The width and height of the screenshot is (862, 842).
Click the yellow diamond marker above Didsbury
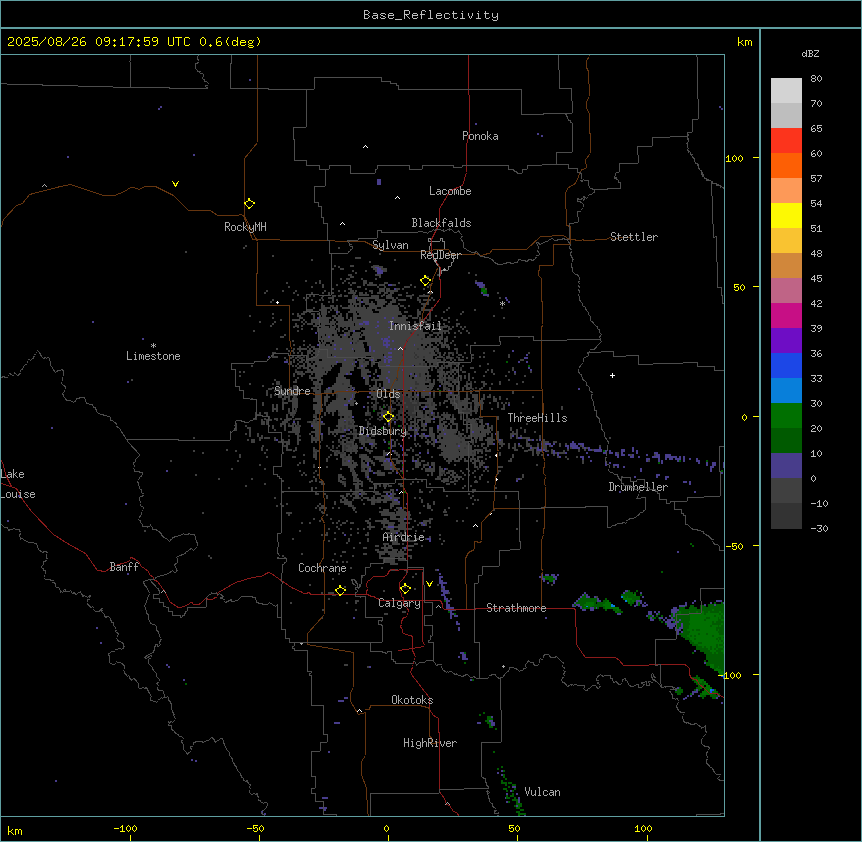click(388, 417)
